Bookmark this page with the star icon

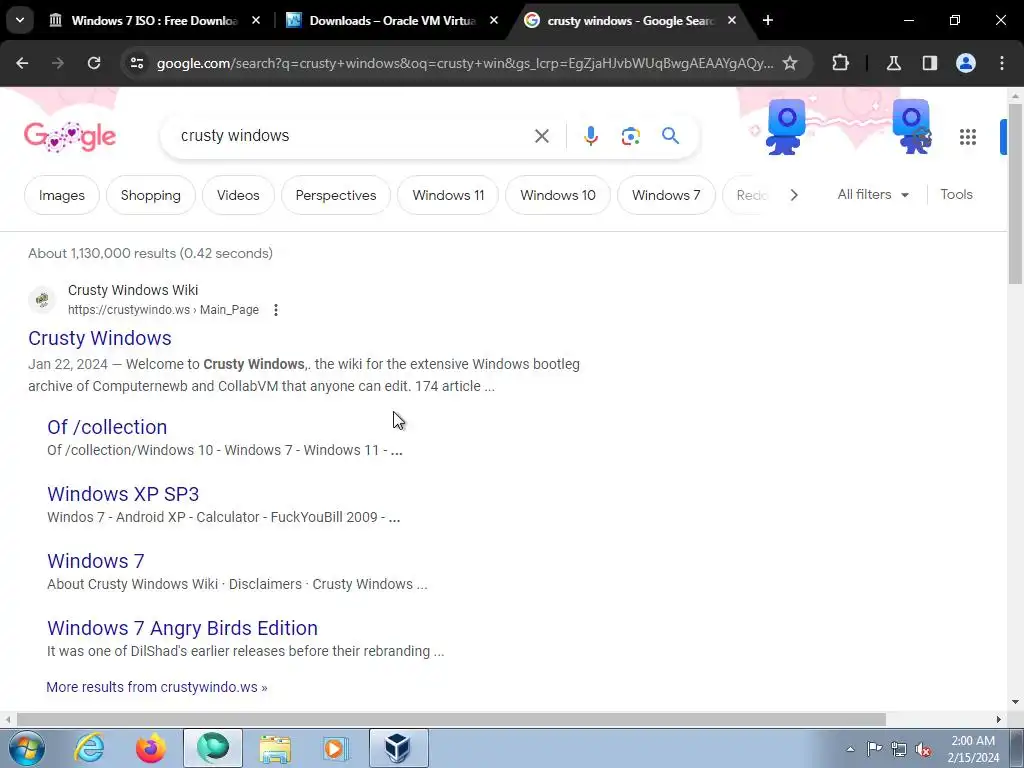790,63
